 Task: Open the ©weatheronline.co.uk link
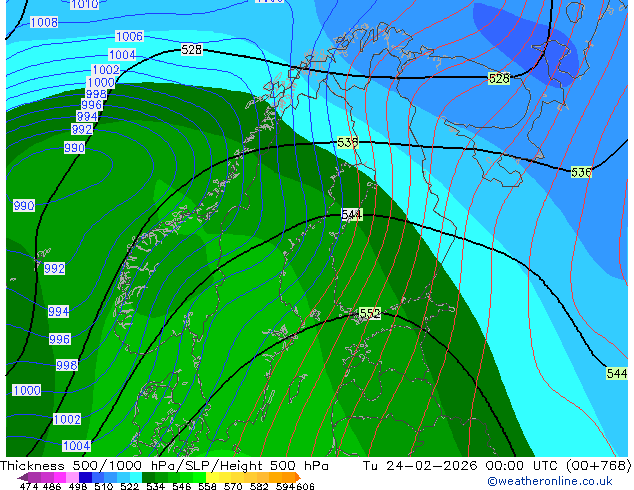point(550,481)
